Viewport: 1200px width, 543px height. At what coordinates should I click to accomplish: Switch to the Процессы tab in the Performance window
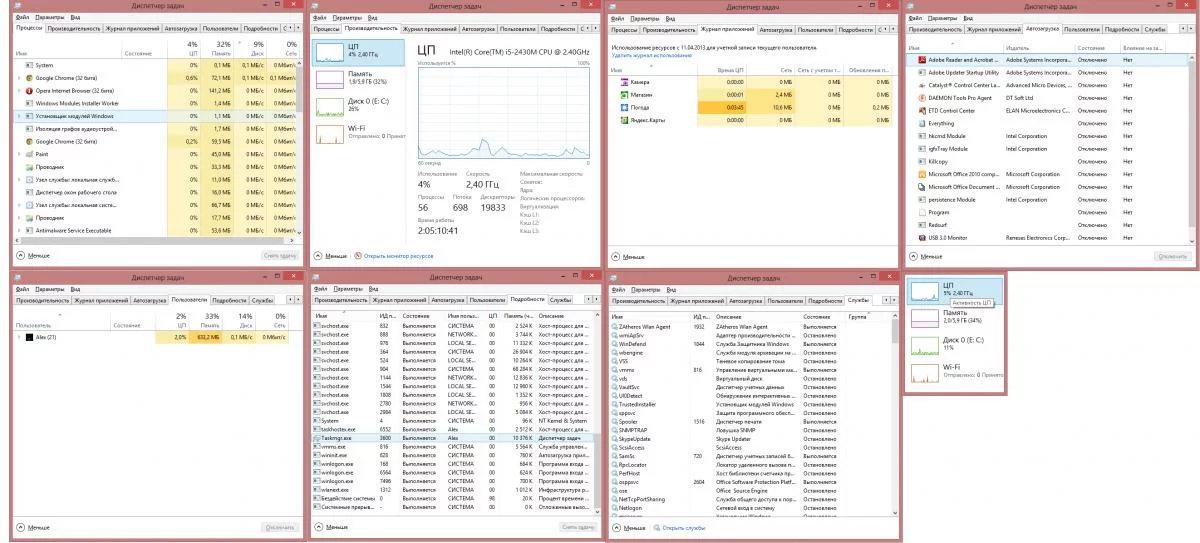point(327,29)
